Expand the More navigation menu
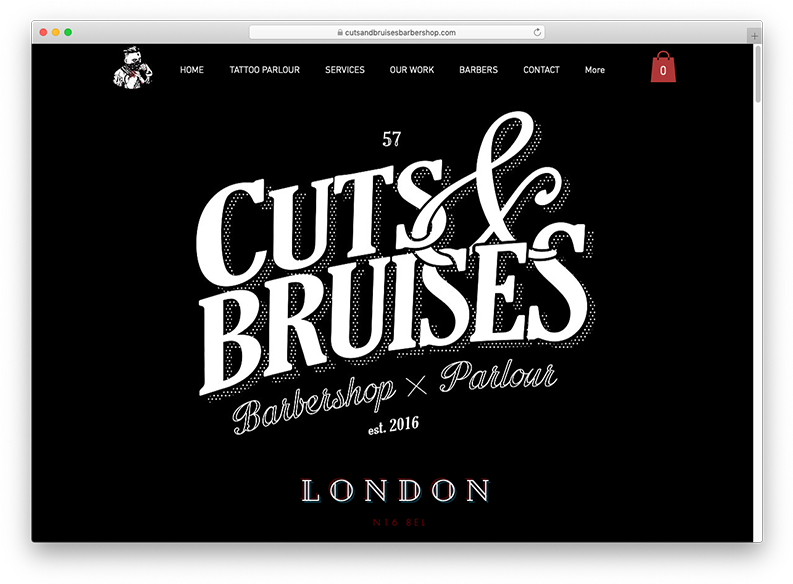The width and height of the screenshot is (793, 584). [x=595, y=70]
